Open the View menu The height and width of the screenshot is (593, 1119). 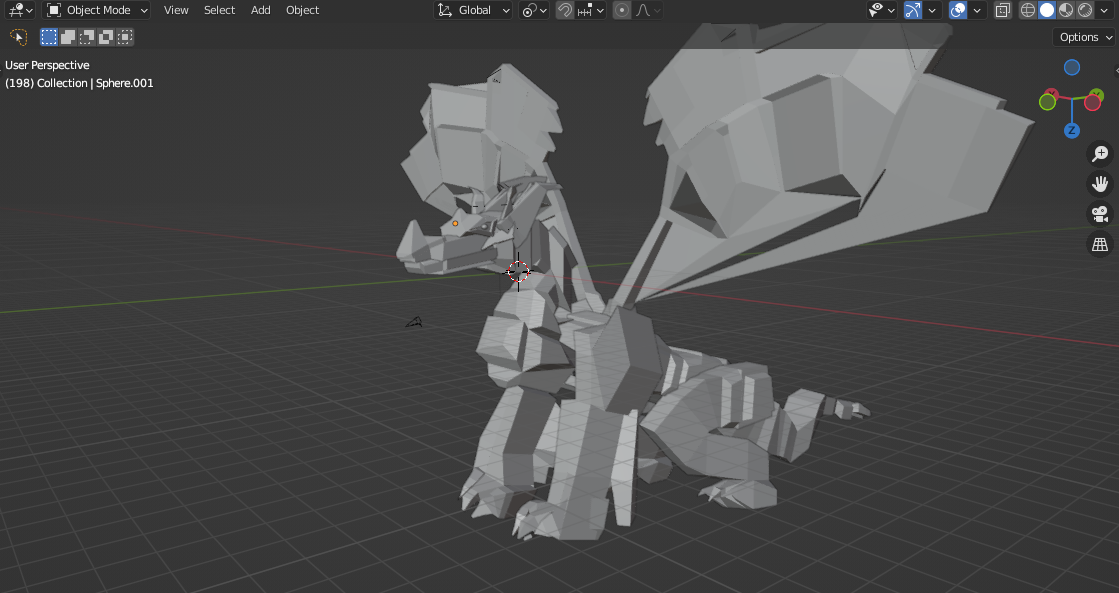pos(176,10)
